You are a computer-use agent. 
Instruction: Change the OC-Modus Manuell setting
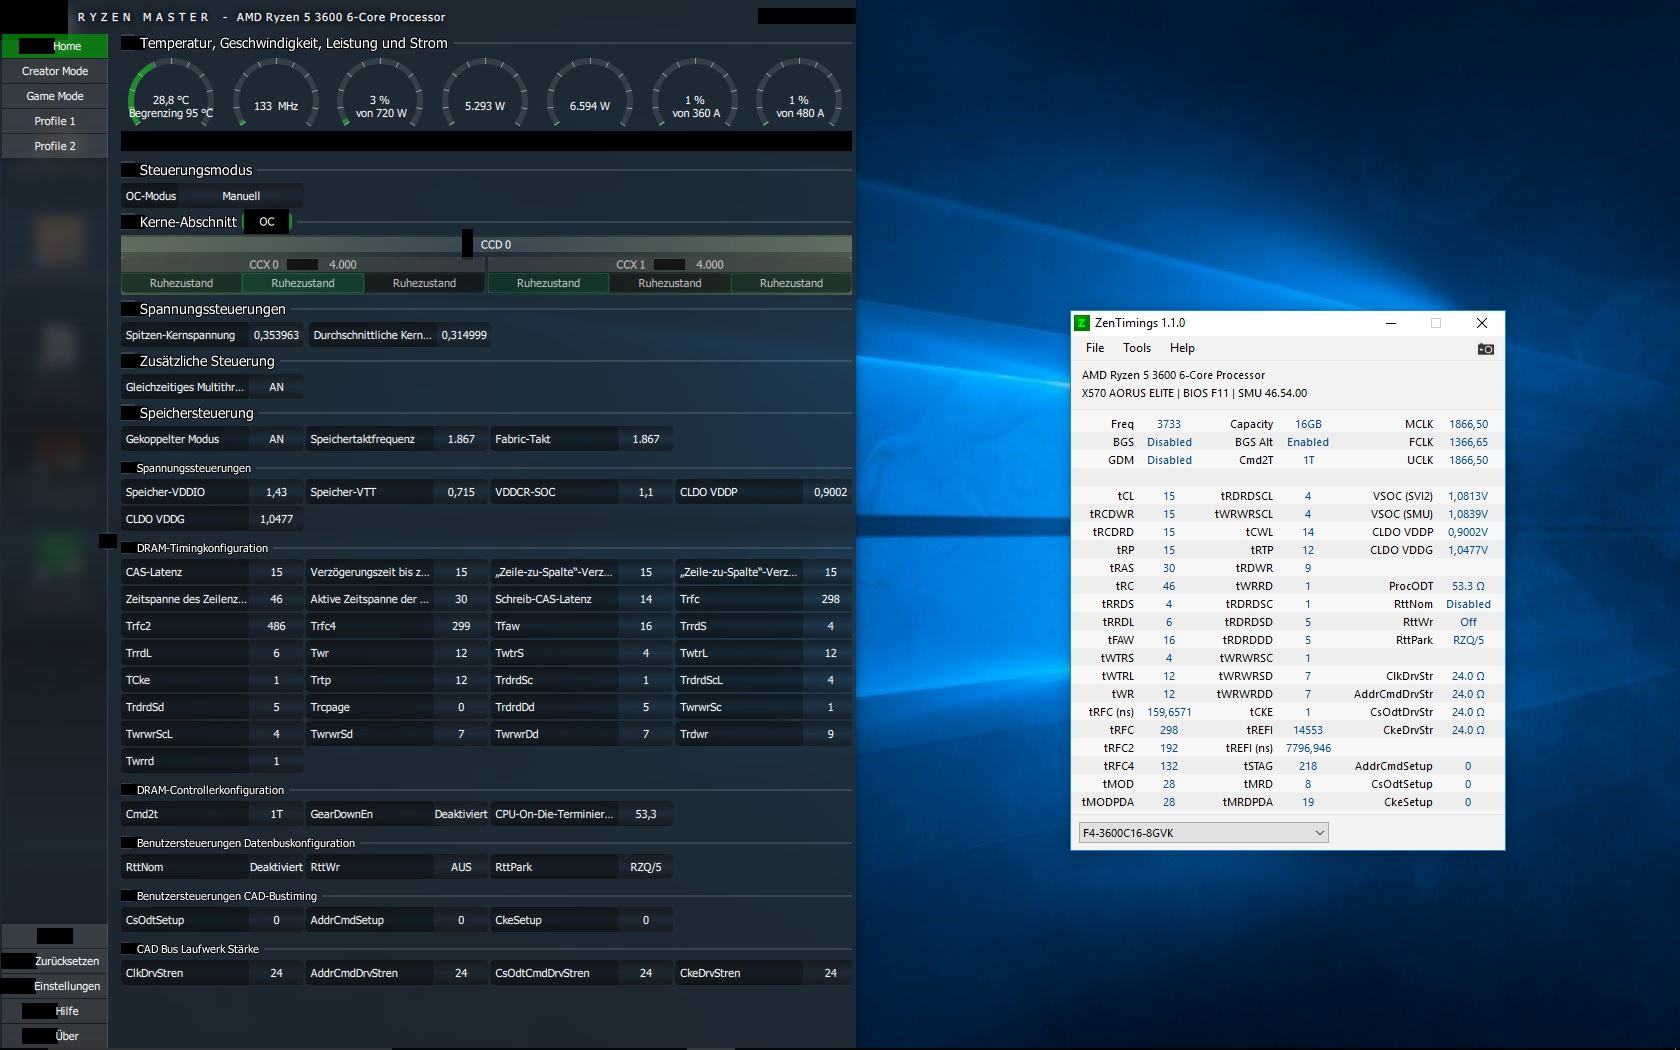point(241,196)
